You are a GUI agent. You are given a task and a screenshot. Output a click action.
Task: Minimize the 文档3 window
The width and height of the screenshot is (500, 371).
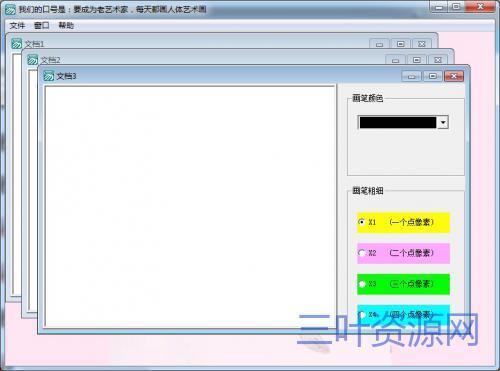[412, 76]
